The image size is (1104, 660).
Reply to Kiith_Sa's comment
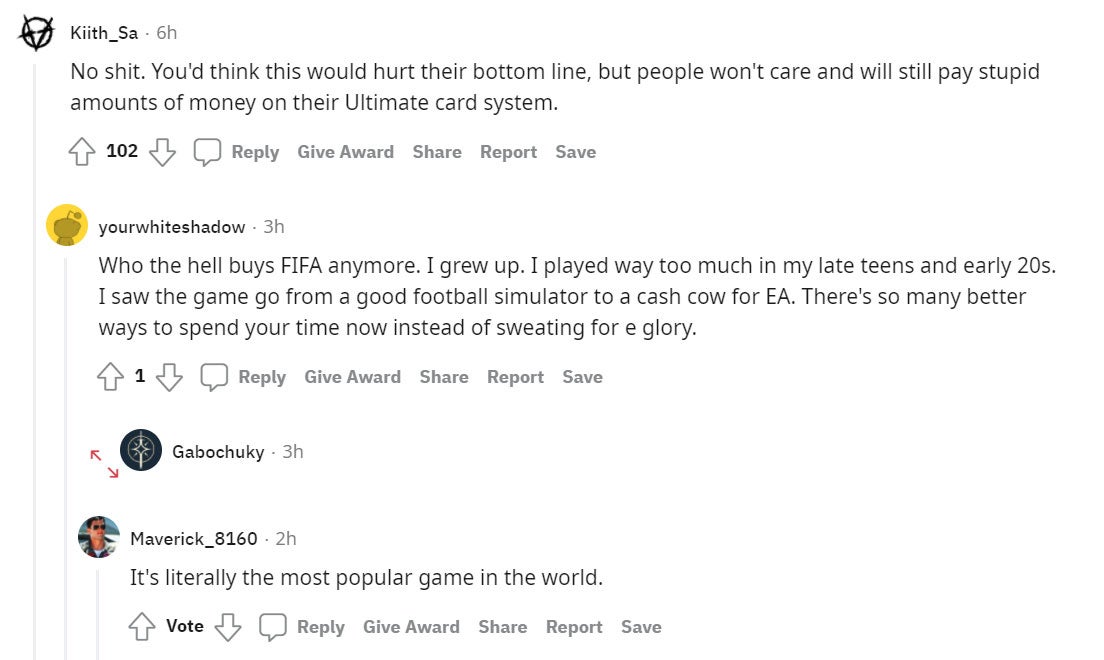click(254, 152)
